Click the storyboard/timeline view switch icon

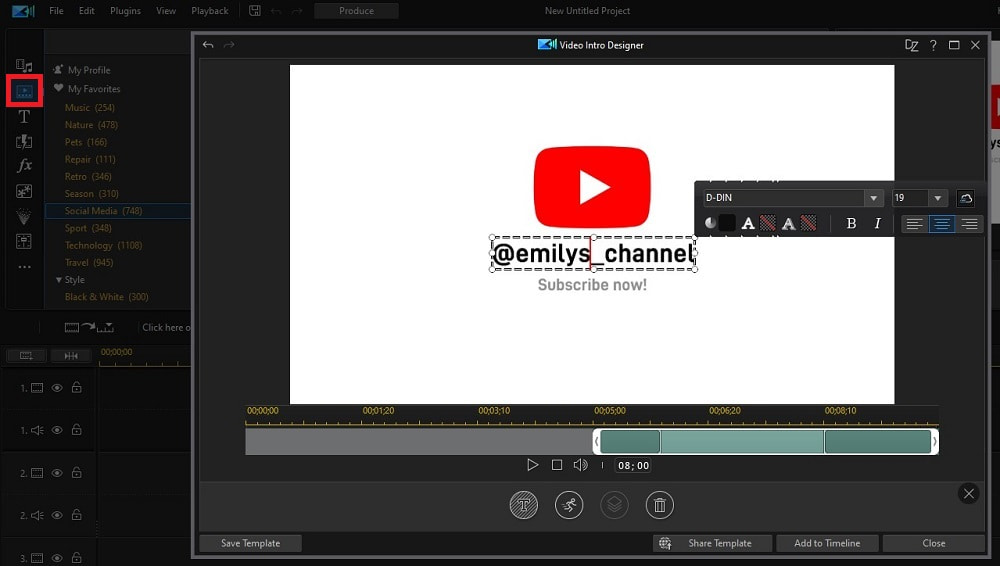89,327
